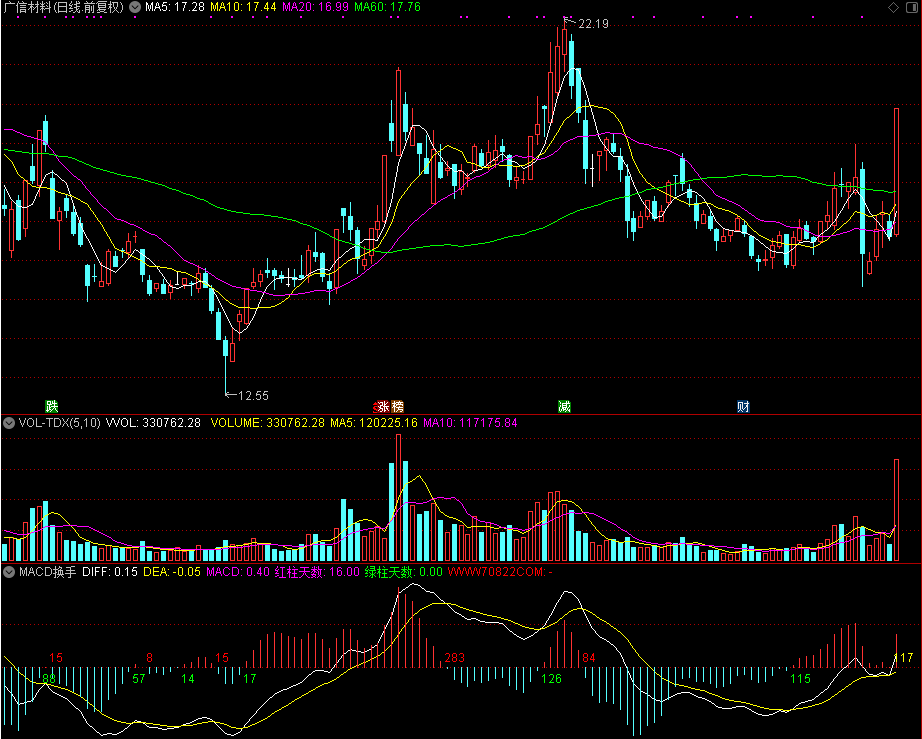Click the red 117 count in MACD panel
The width and height of the screenshot is (922, 739).
[x=903, y=658]
